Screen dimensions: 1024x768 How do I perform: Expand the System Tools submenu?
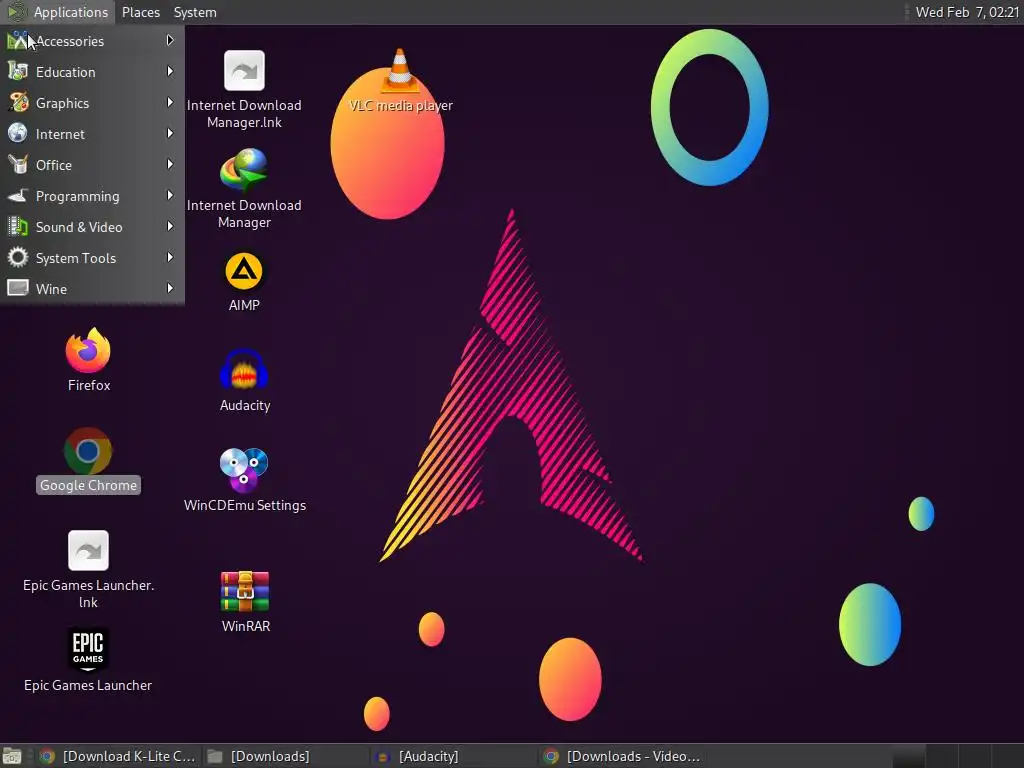pos(92,258)
